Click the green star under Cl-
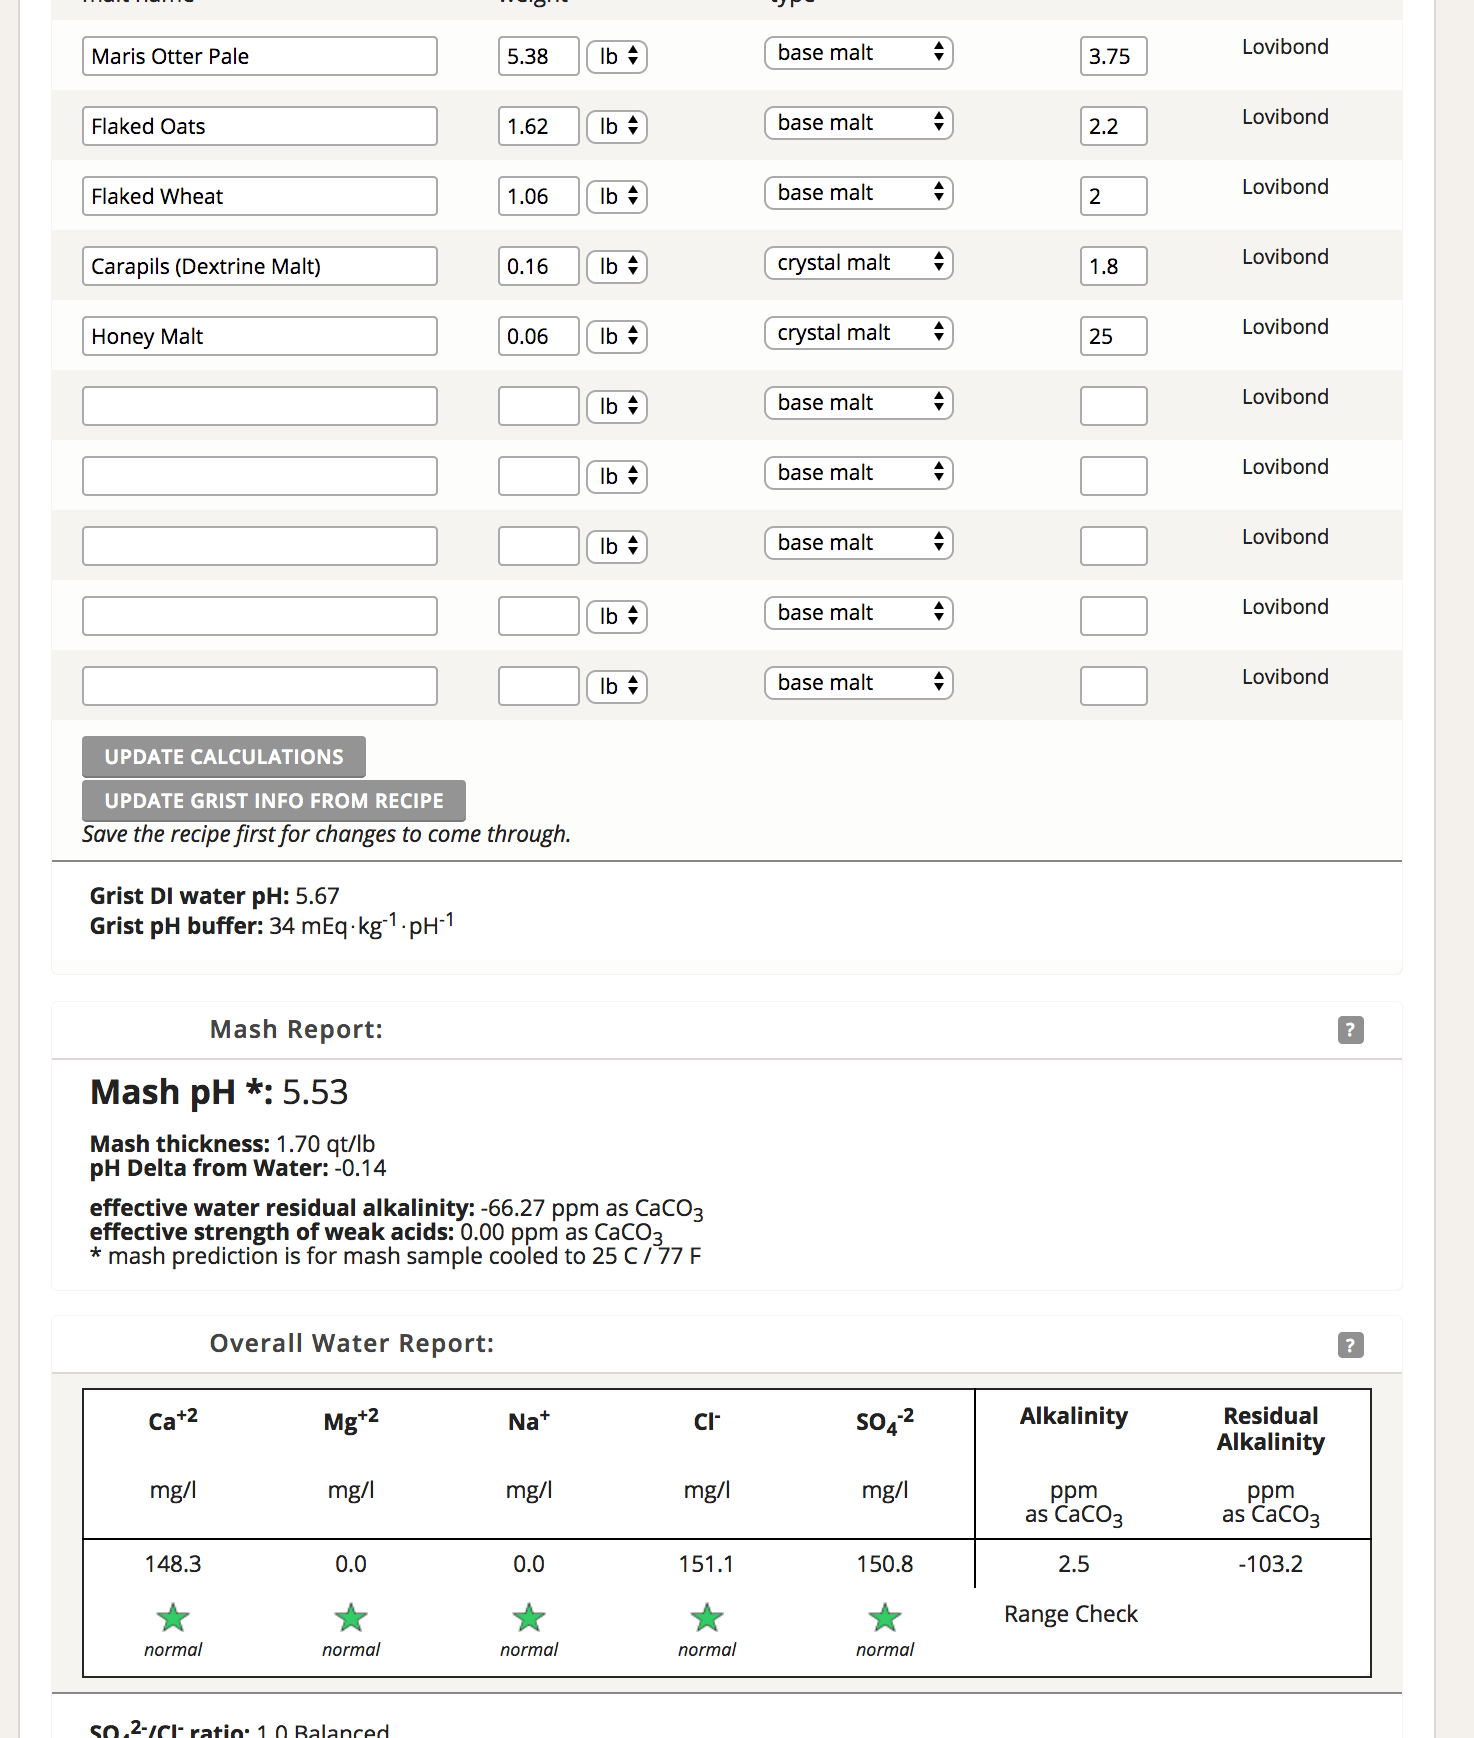 tap(707, 1617)
